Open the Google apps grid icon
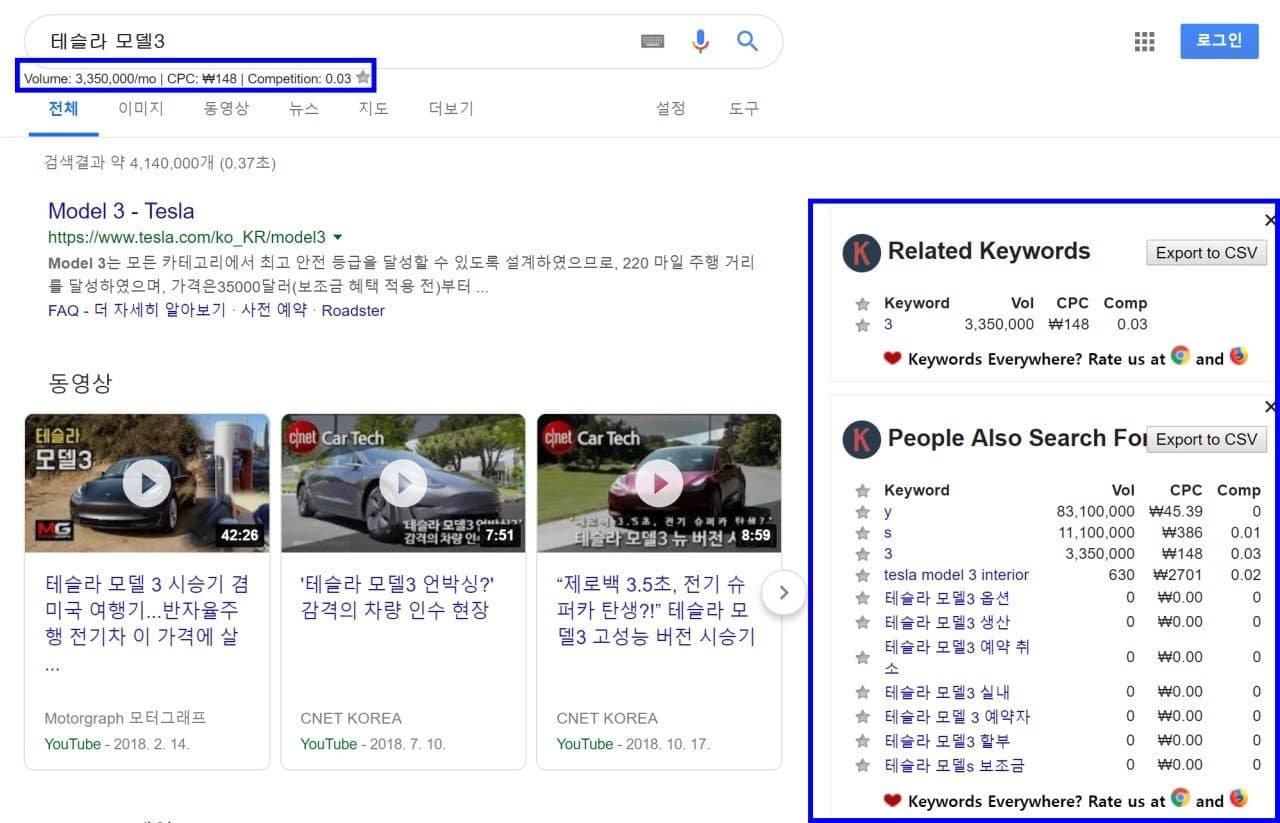 click(x=1144, y=41)
